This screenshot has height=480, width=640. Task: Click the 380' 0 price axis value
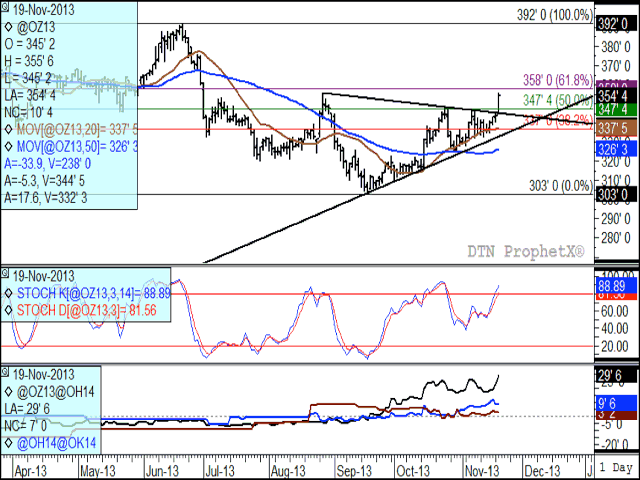point(616,47)
